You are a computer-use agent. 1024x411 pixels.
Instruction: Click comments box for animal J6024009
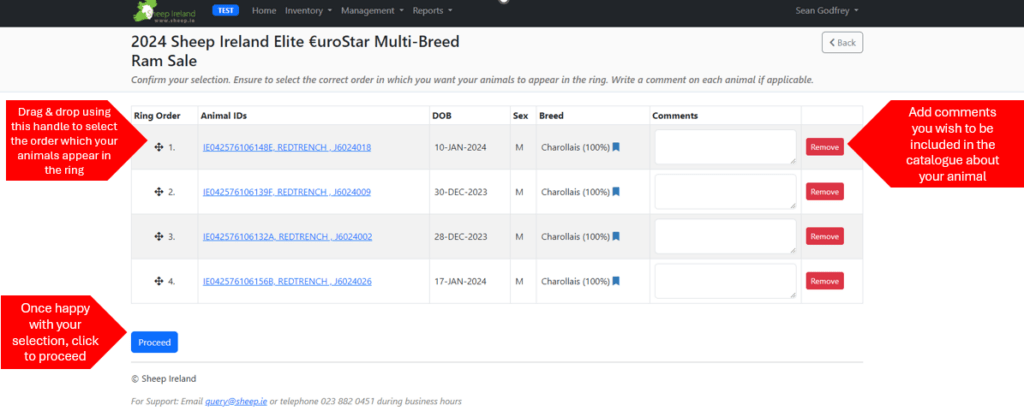[x=726, y=191]
